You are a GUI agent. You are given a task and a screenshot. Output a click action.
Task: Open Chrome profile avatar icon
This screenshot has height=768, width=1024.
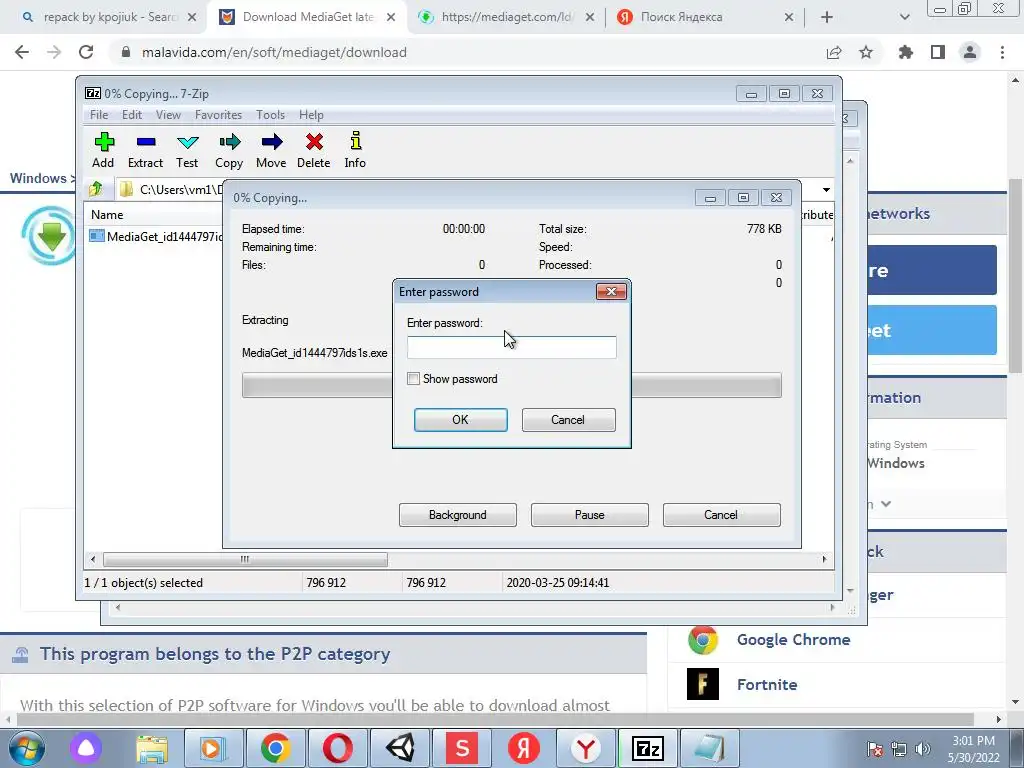[970, 52]
